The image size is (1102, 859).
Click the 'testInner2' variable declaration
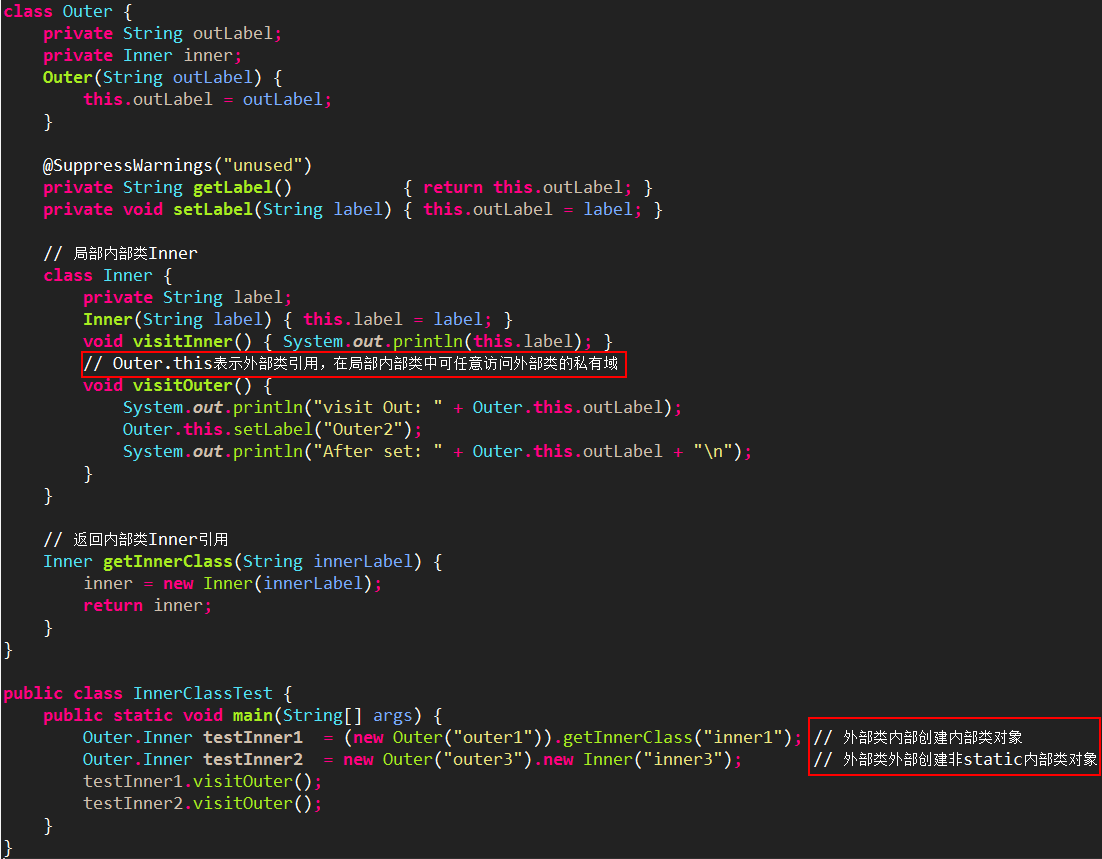[x=253, y=759]
